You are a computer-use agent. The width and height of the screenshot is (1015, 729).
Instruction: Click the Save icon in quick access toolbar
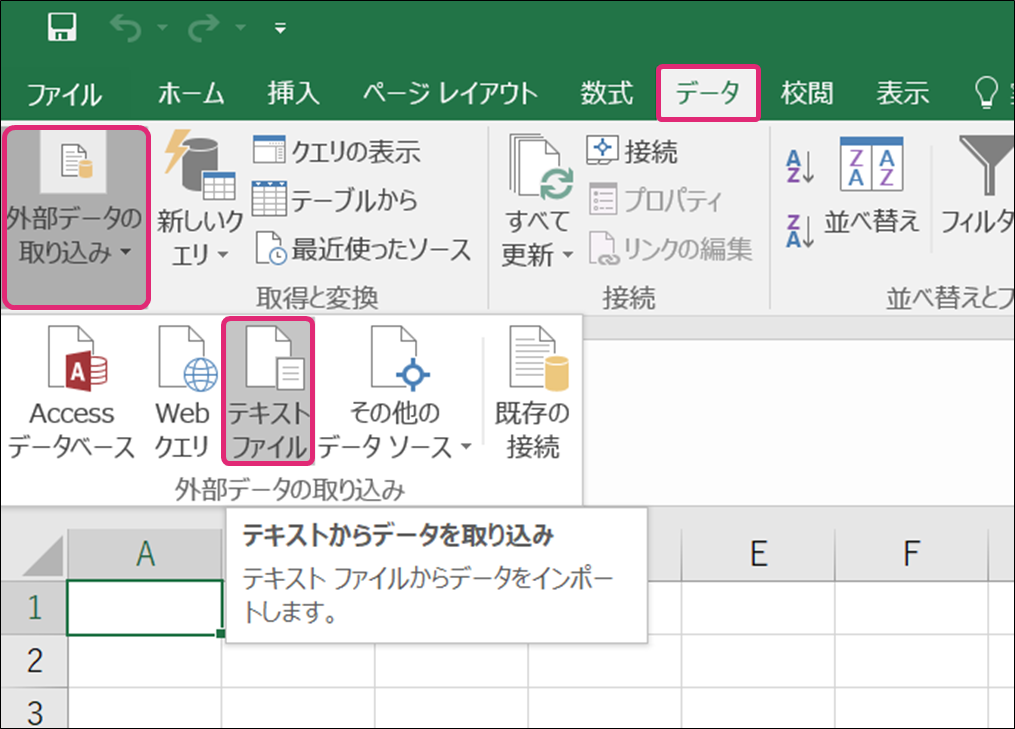coord(62,28)
